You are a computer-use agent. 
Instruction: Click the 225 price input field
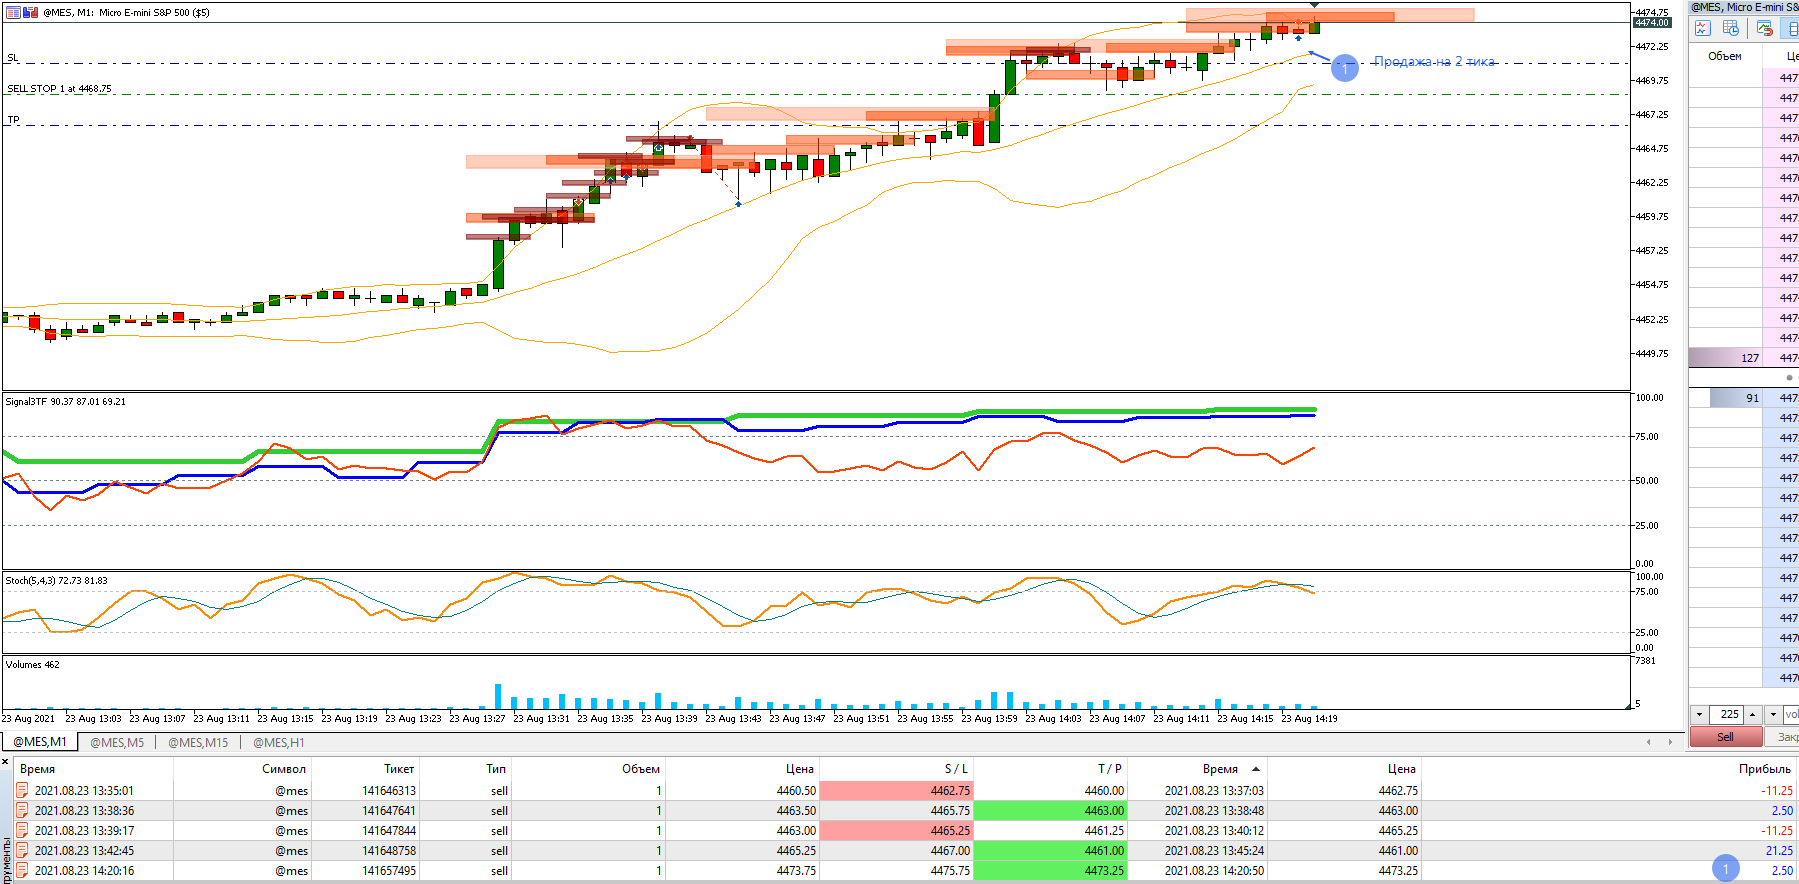[x=1727, y=714]
